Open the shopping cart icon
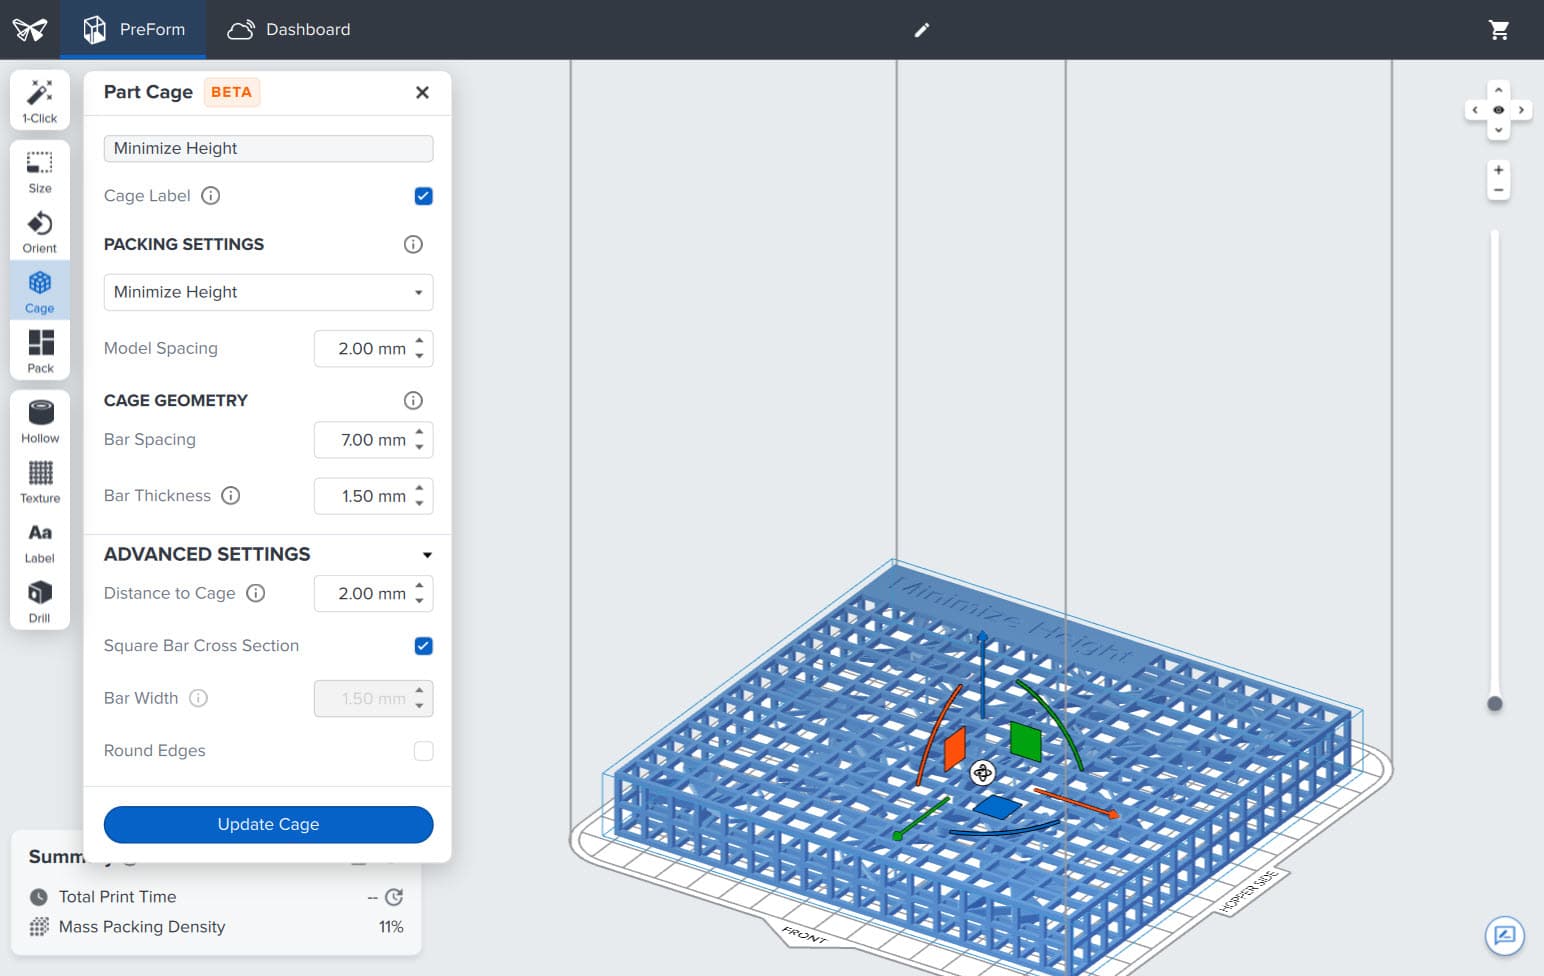Viewport: 1544px width, 976px height. (x=1498, y=30)
